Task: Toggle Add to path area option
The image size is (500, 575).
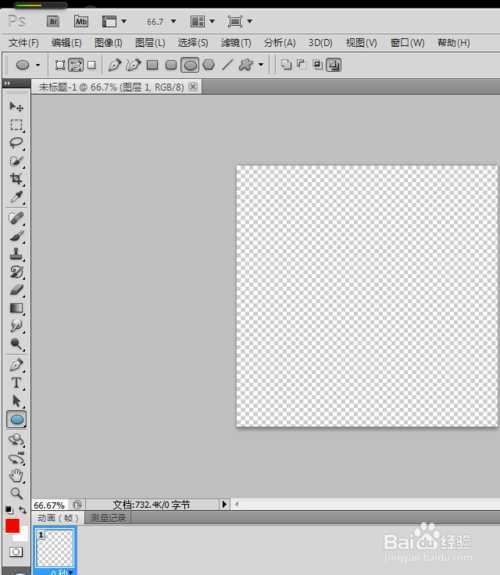Action: (x=286, y=65)
